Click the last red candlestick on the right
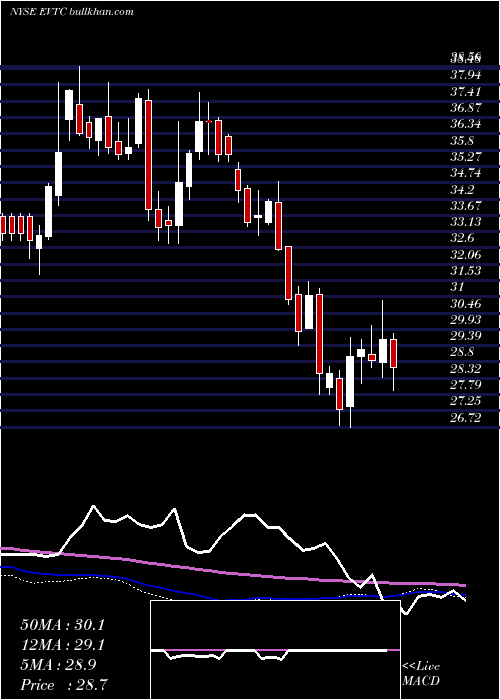The height and width of the screenshot is (700, 500). click(393, 353)
